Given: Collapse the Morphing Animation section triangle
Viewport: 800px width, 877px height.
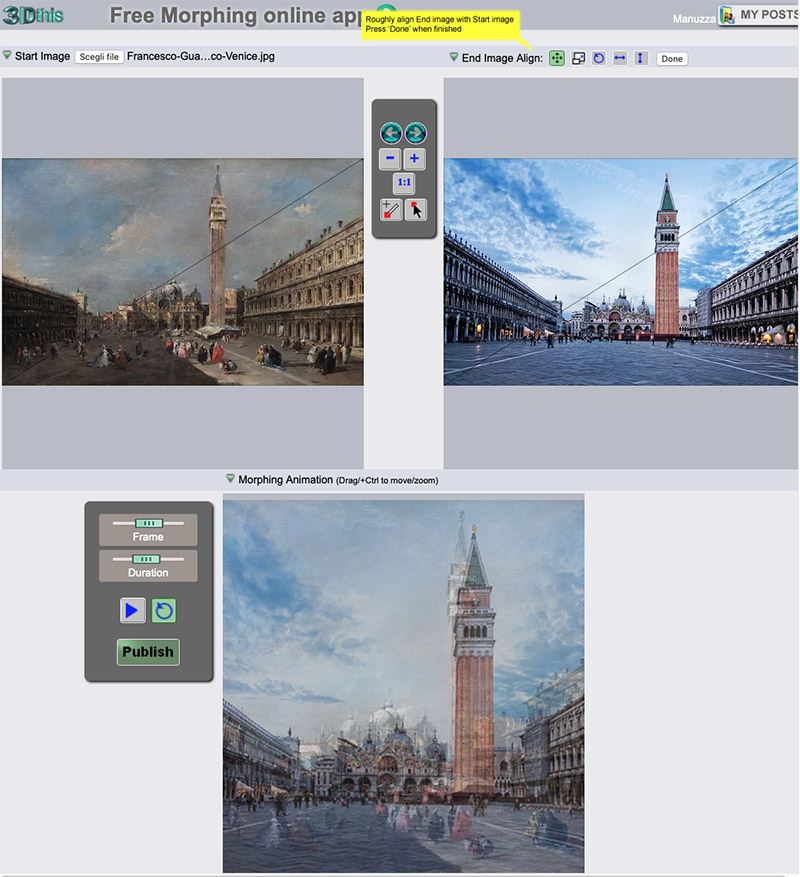Looking at the screenshot, I should pos(230,479).
